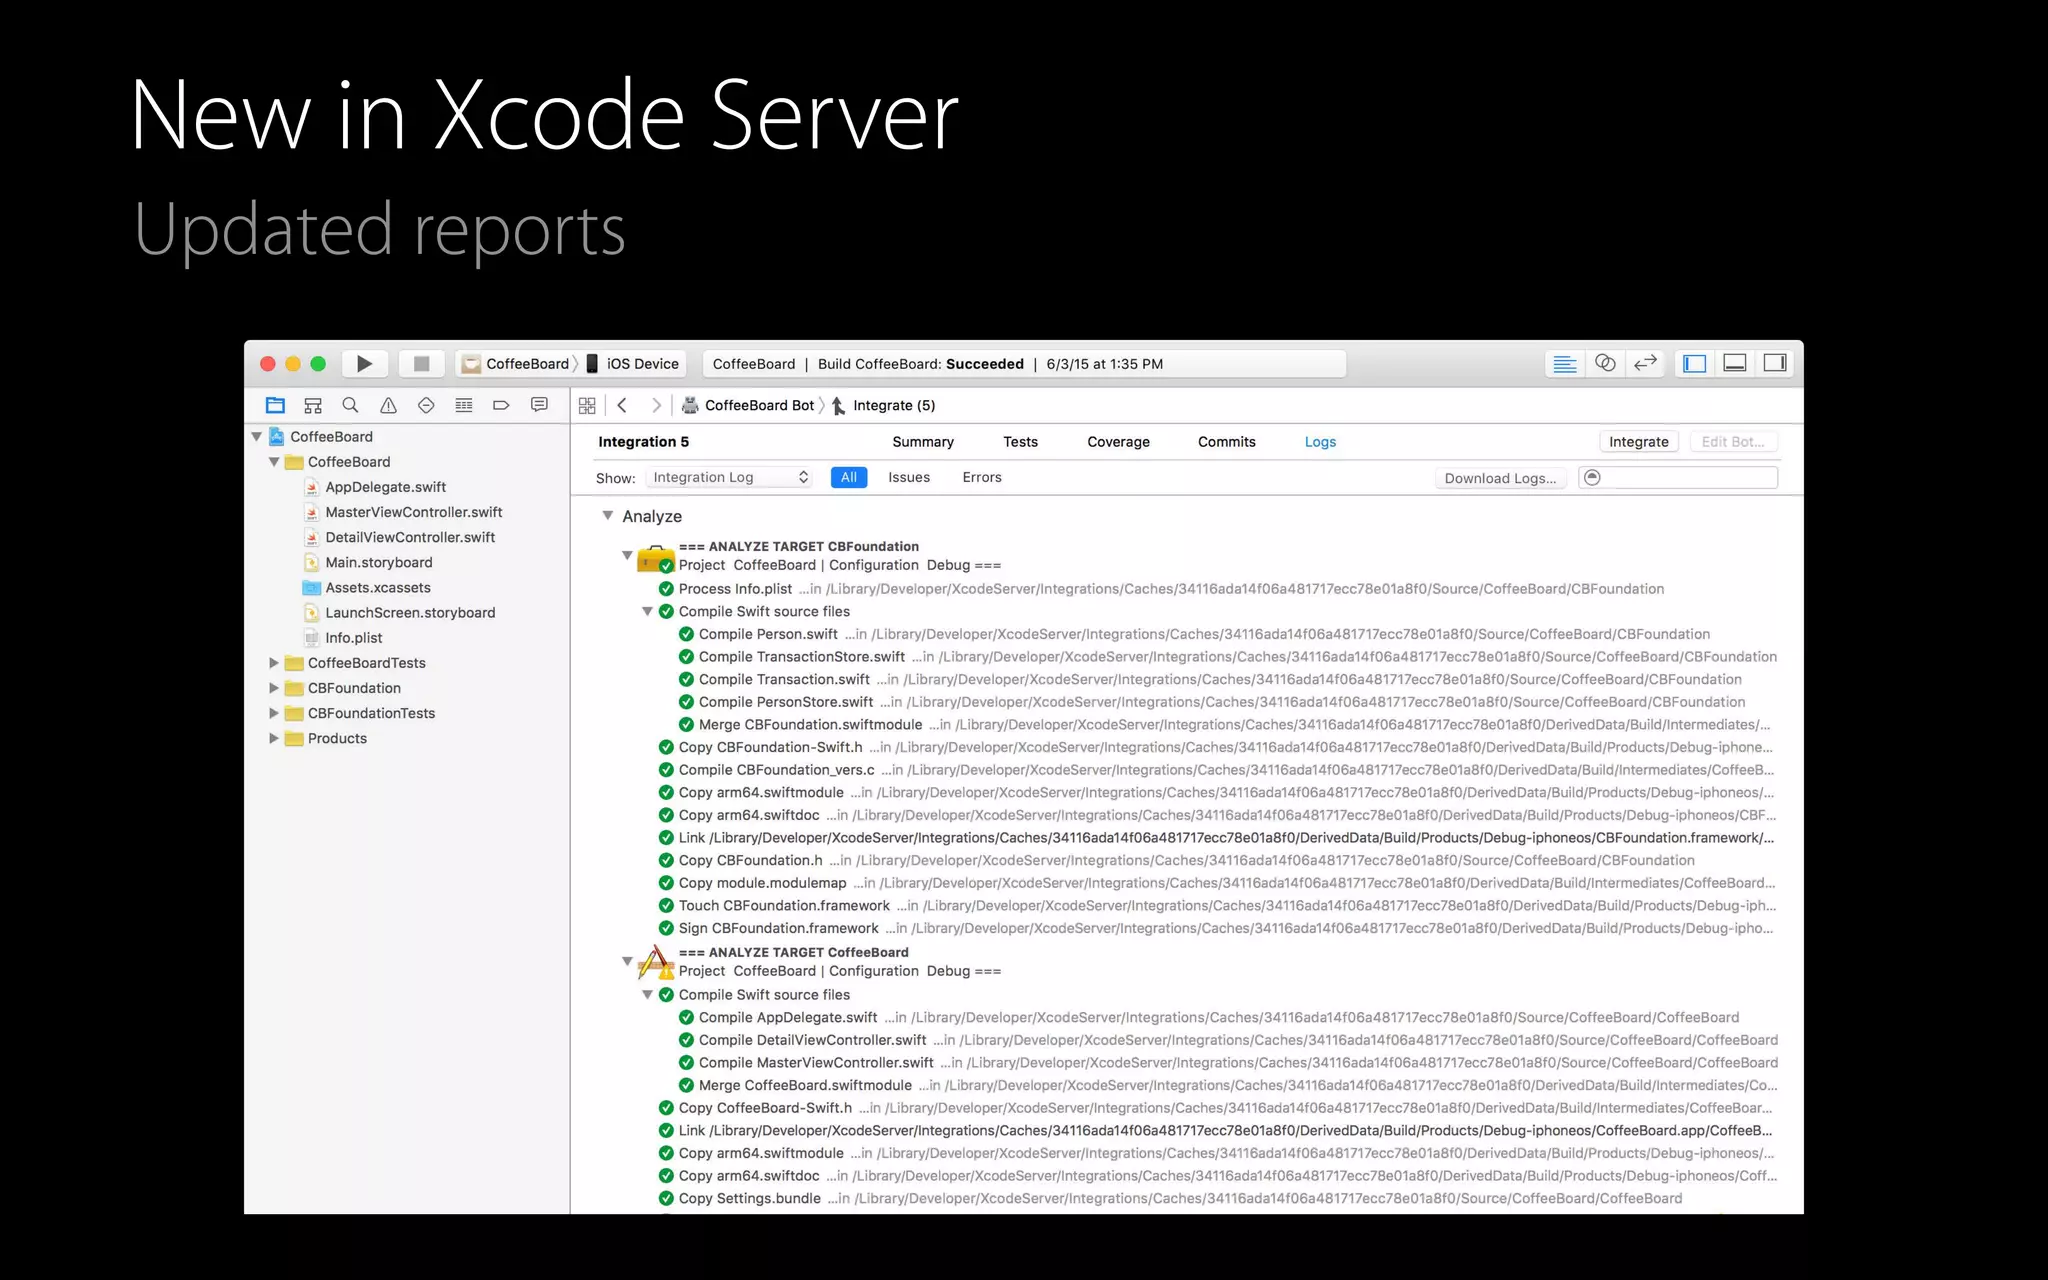Stop the running build
2048x1280 pixels.
coord(421,364)
